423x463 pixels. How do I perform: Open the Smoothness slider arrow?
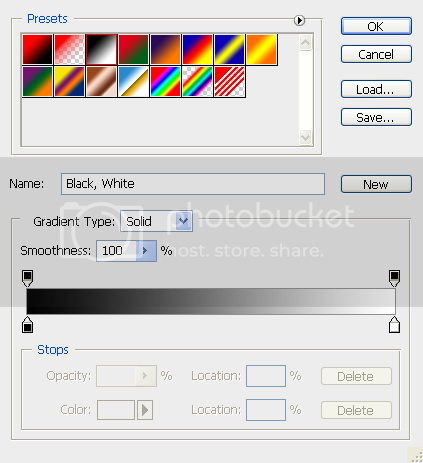coord(146,251)
